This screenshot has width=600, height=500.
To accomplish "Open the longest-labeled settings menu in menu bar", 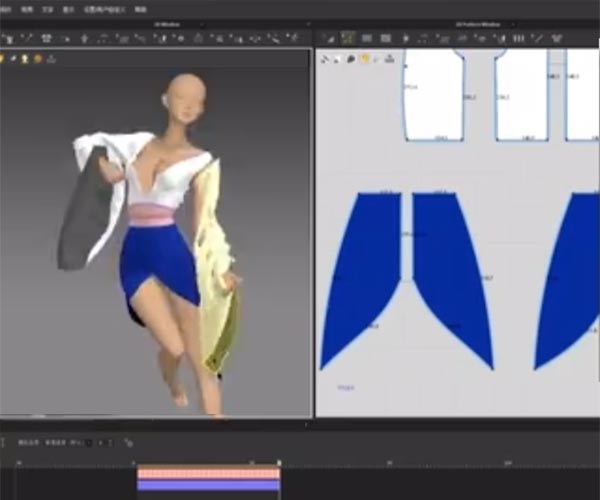I will (104, 8).
